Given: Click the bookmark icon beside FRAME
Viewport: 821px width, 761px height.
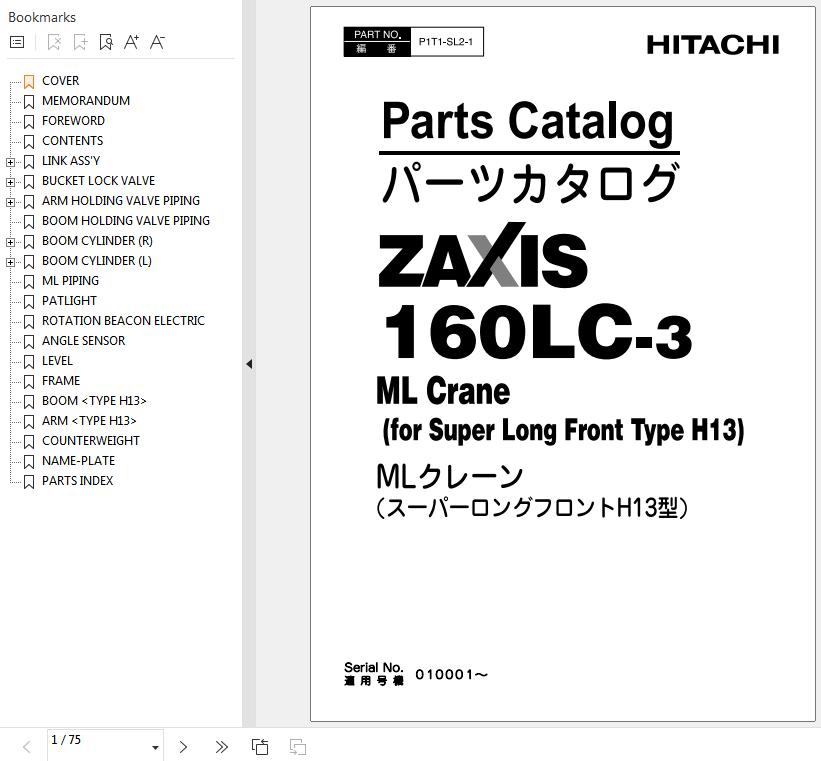Looking at the screenshot, I should (x=29, y=381).
